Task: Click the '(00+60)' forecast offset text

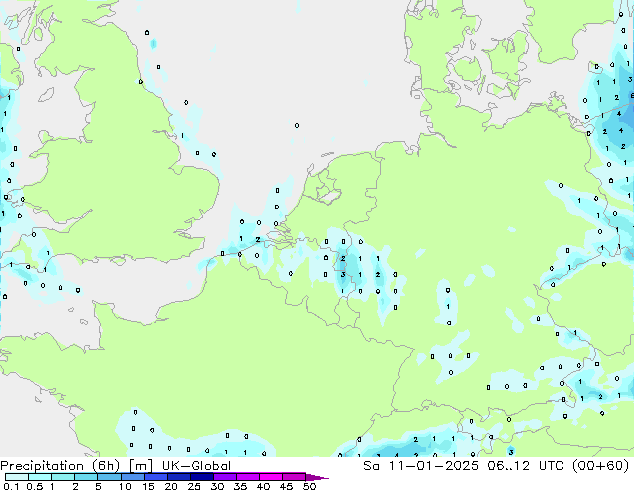Action: point(601,465)
